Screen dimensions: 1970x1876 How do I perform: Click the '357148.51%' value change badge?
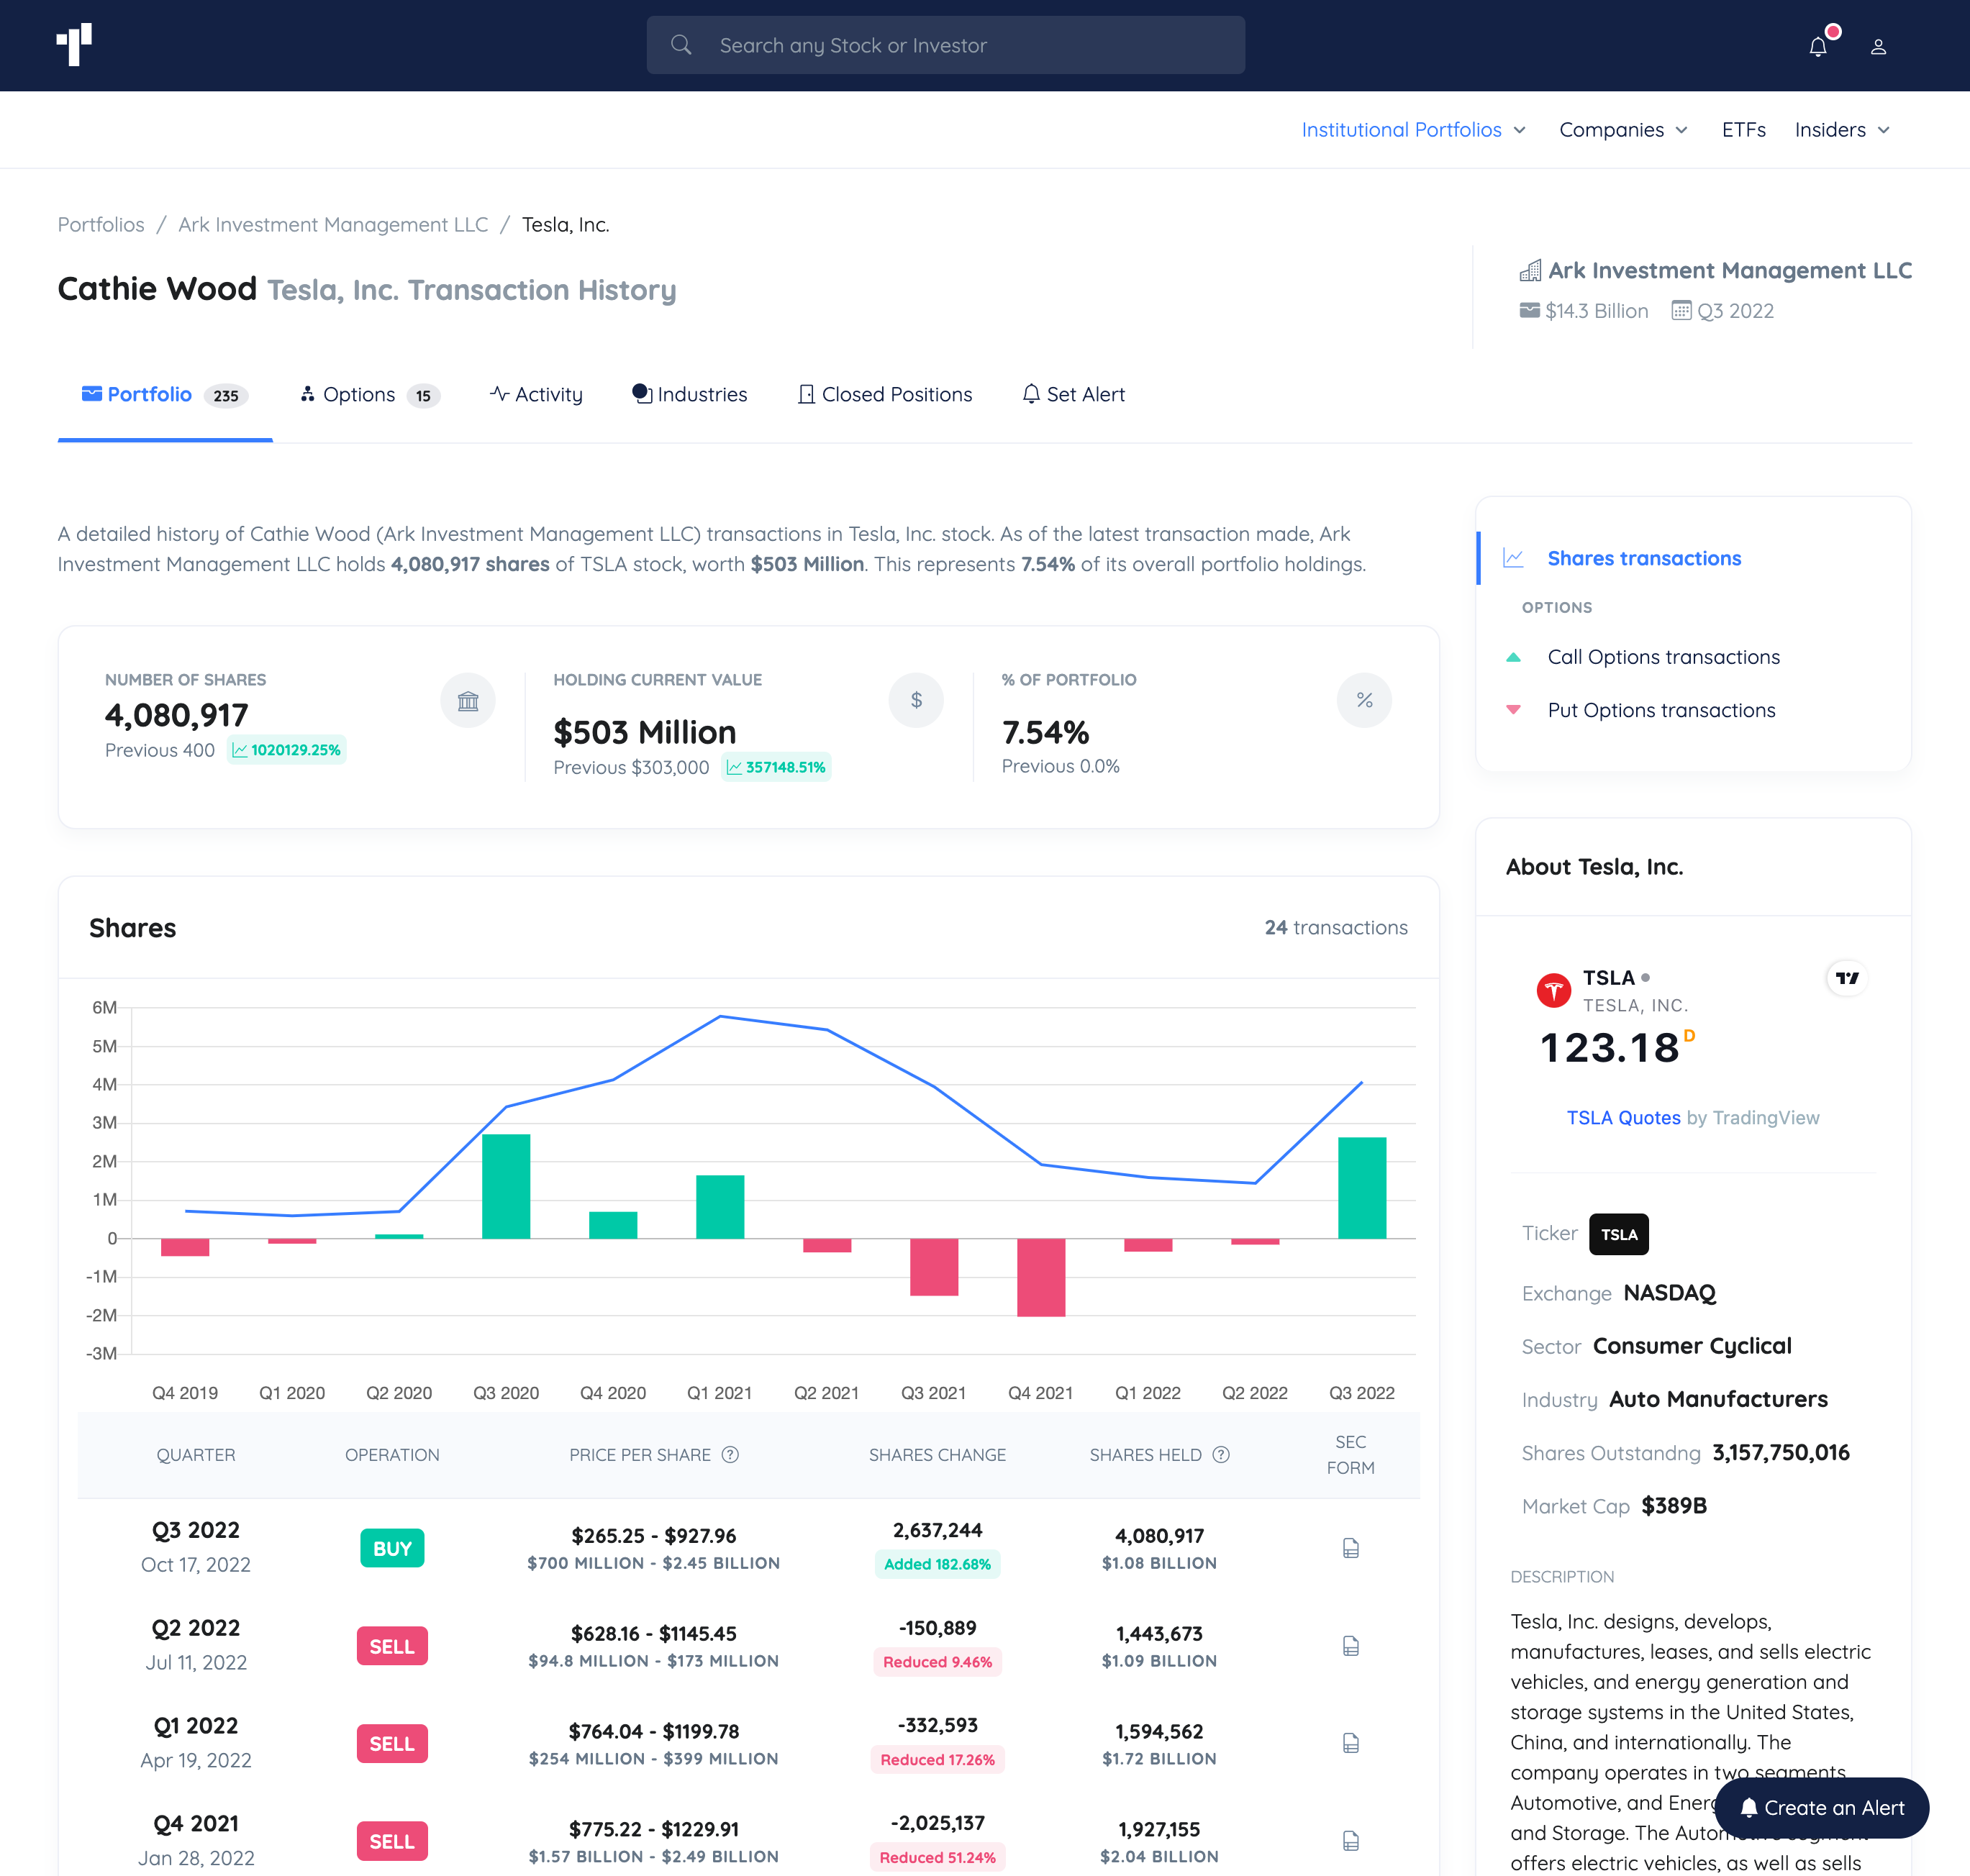point(776,768)
